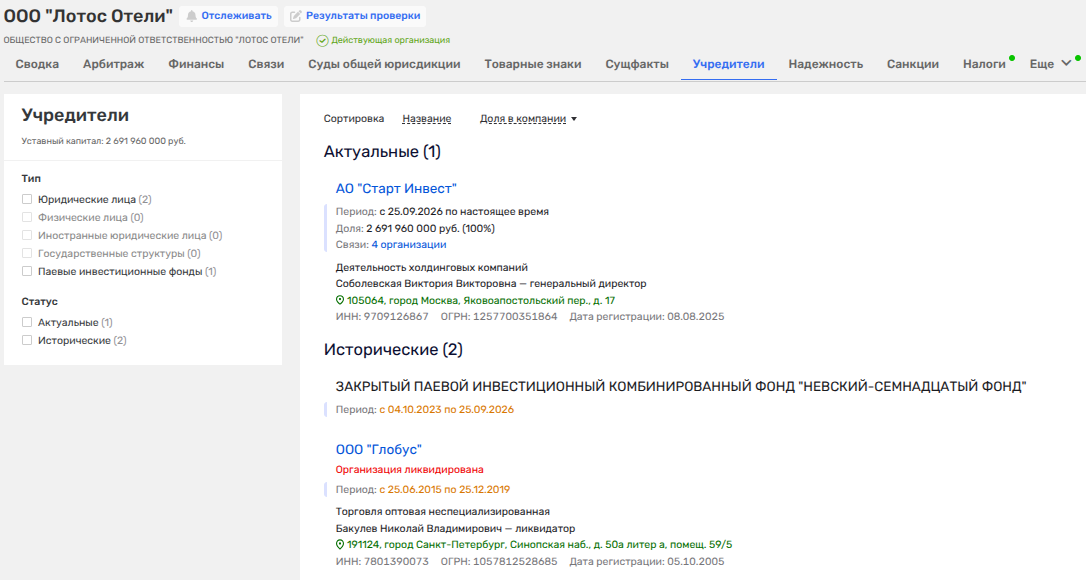Follow the 4 организации connections link
The height and width of the screenshot is (580, 1086).
pyautogui.click(x=409, y=245)
